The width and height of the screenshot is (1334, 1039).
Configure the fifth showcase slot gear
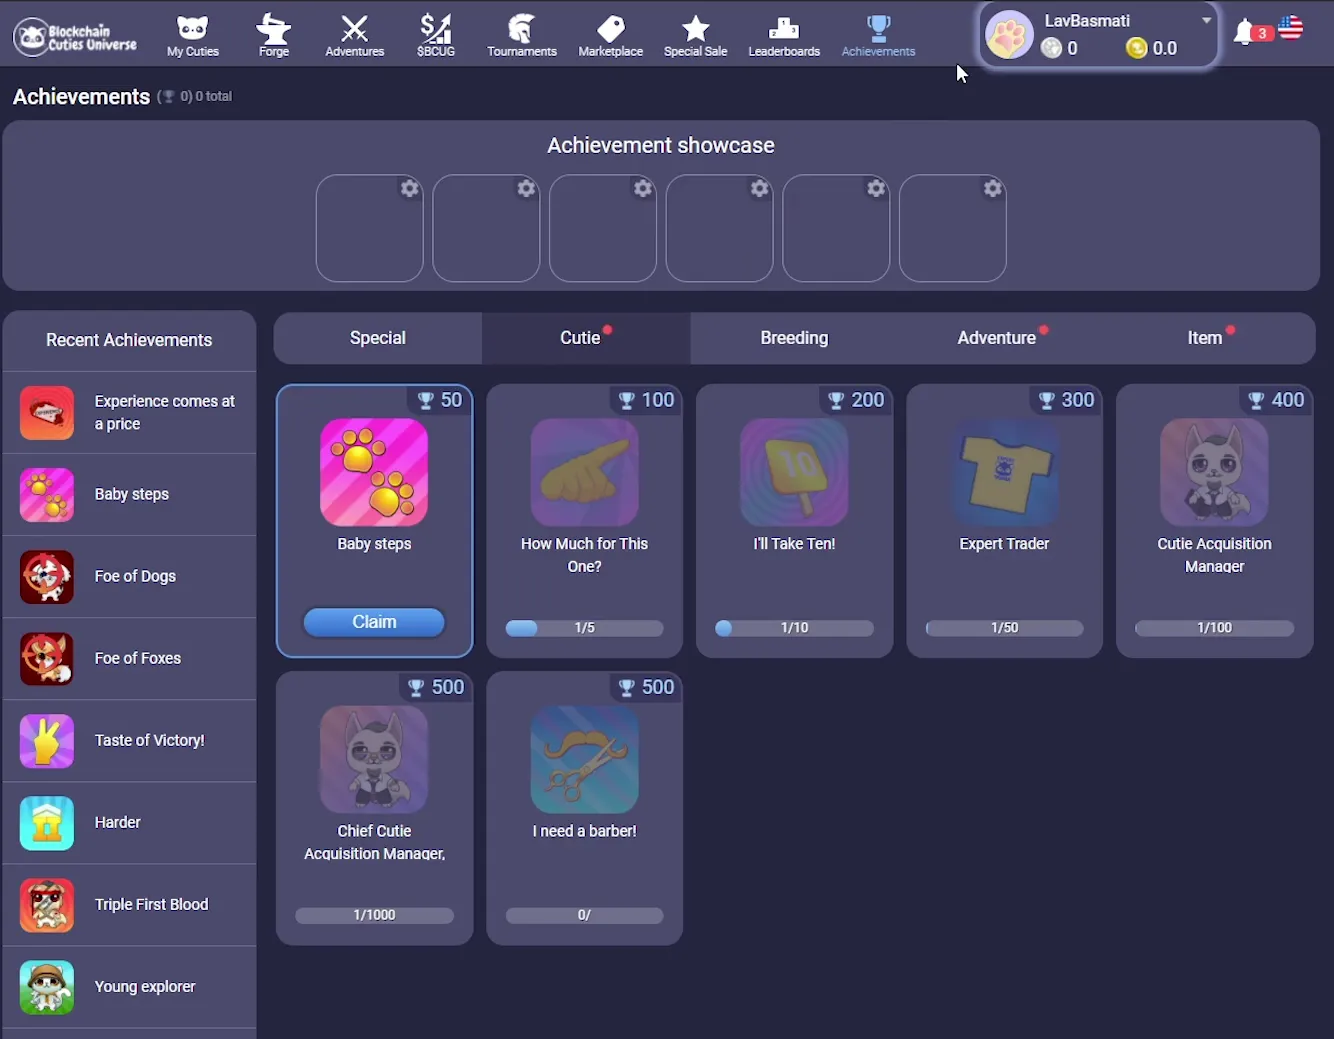coord(876,188)
